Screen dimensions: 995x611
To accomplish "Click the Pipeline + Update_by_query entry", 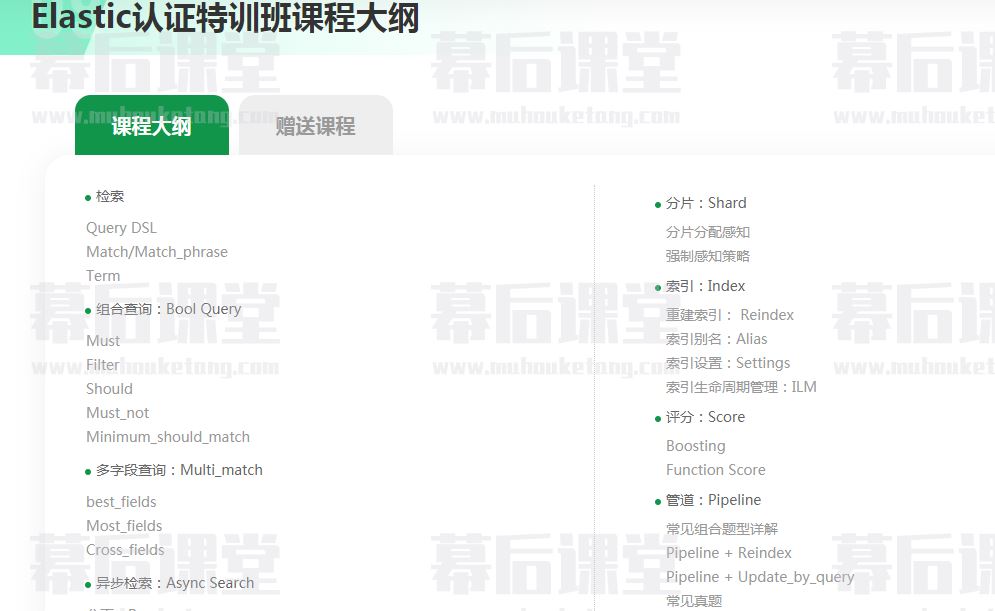I will pyautogui.click(x=760, y=577).
